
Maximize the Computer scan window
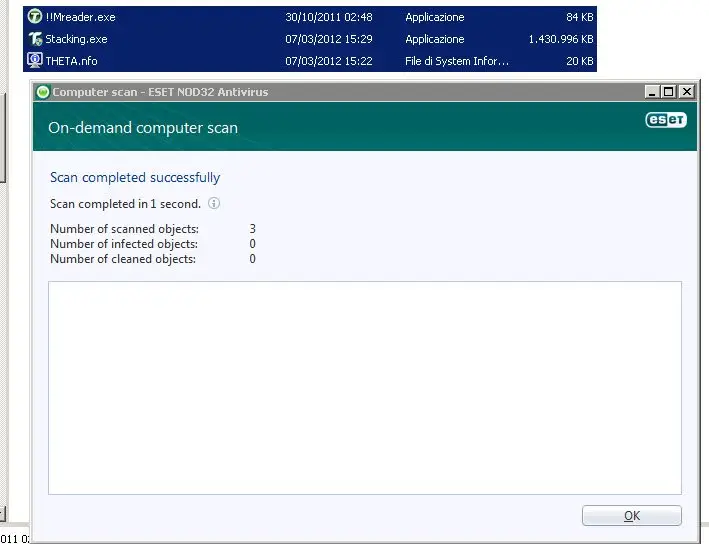(668, 92)
